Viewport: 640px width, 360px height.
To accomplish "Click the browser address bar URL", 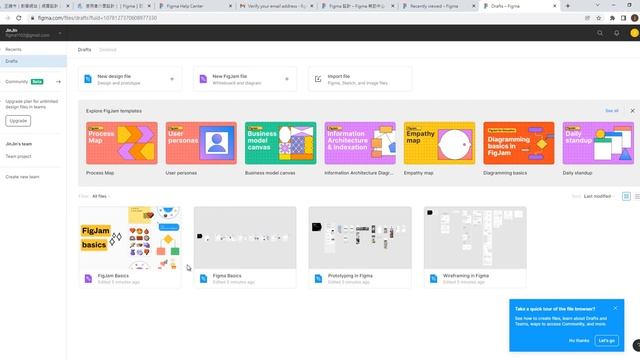I will click(x=97, y=18).
